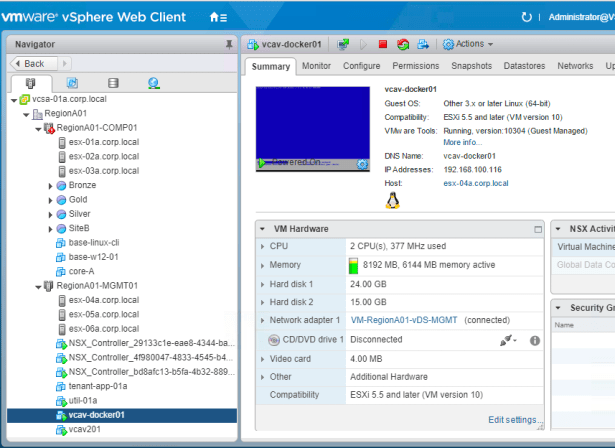Viewport: 615px width, 448px height.
Task: Click CD/DVD drive connect plug icon
Action: point(508,340)
